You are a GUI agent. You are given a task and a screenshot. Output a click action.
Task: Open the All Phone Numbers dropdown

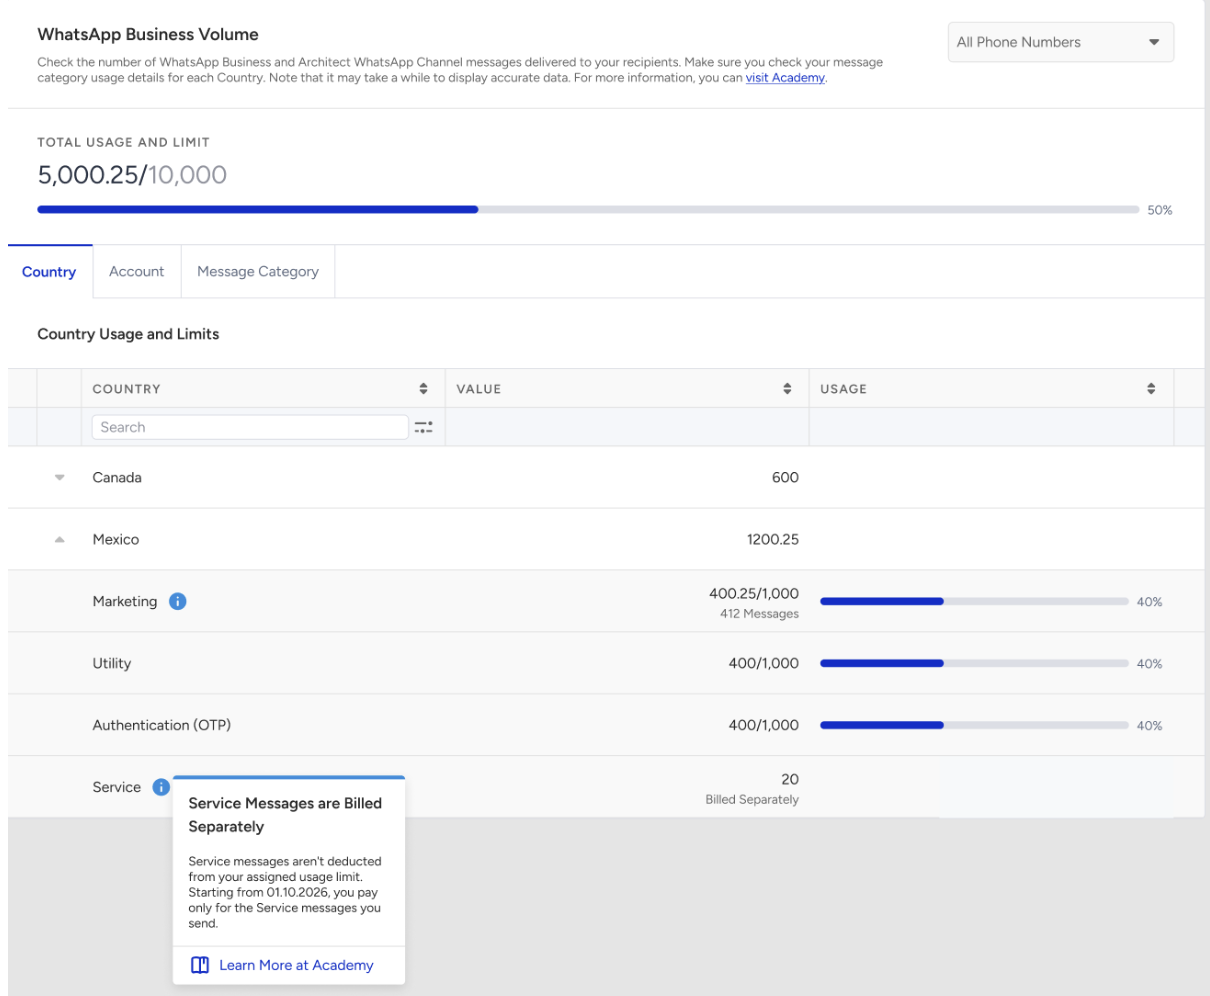pyautogui.click(x=1060, y=42)
